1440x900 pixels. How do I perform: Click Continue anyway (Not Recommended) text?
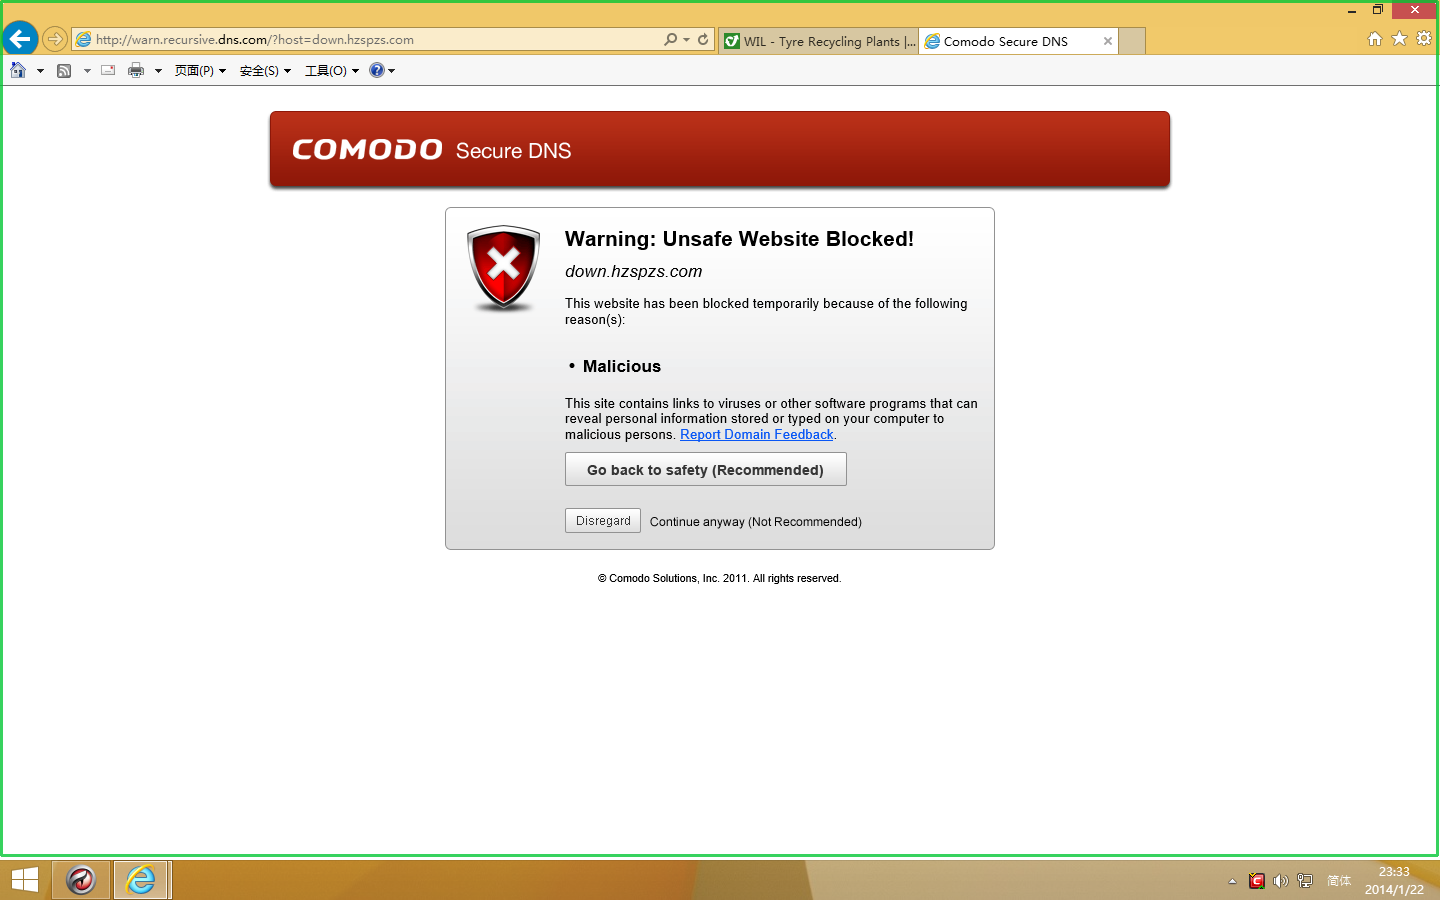[756, 522]
